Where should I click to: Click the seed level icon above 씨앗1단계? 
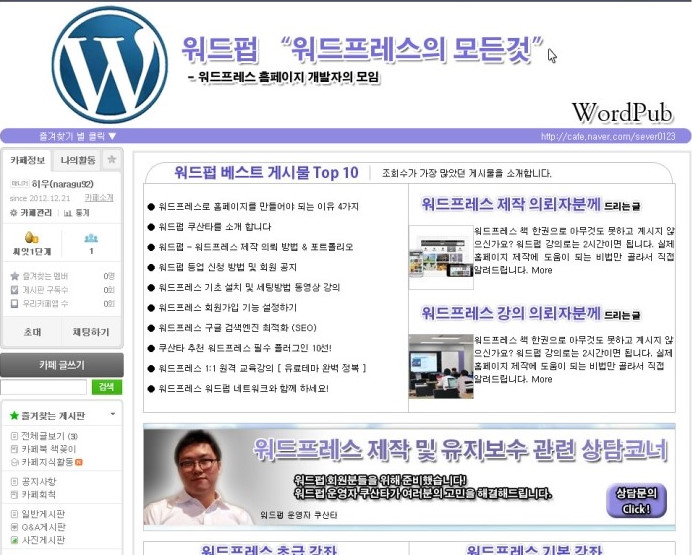click(31, 238)
